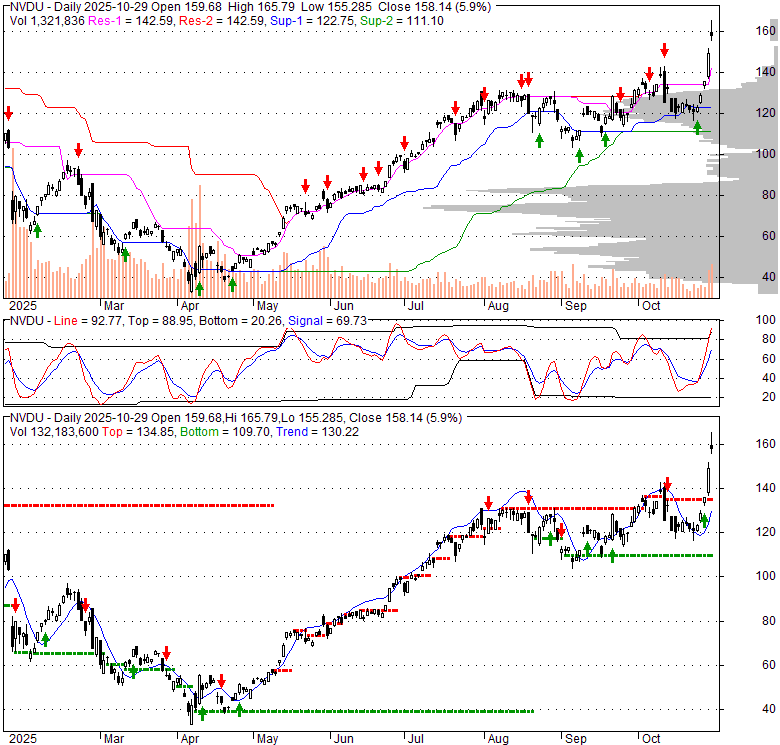The image size is (780, 745).
Task: Click the 140 price label on bottom chart axis
Action: 766,488
